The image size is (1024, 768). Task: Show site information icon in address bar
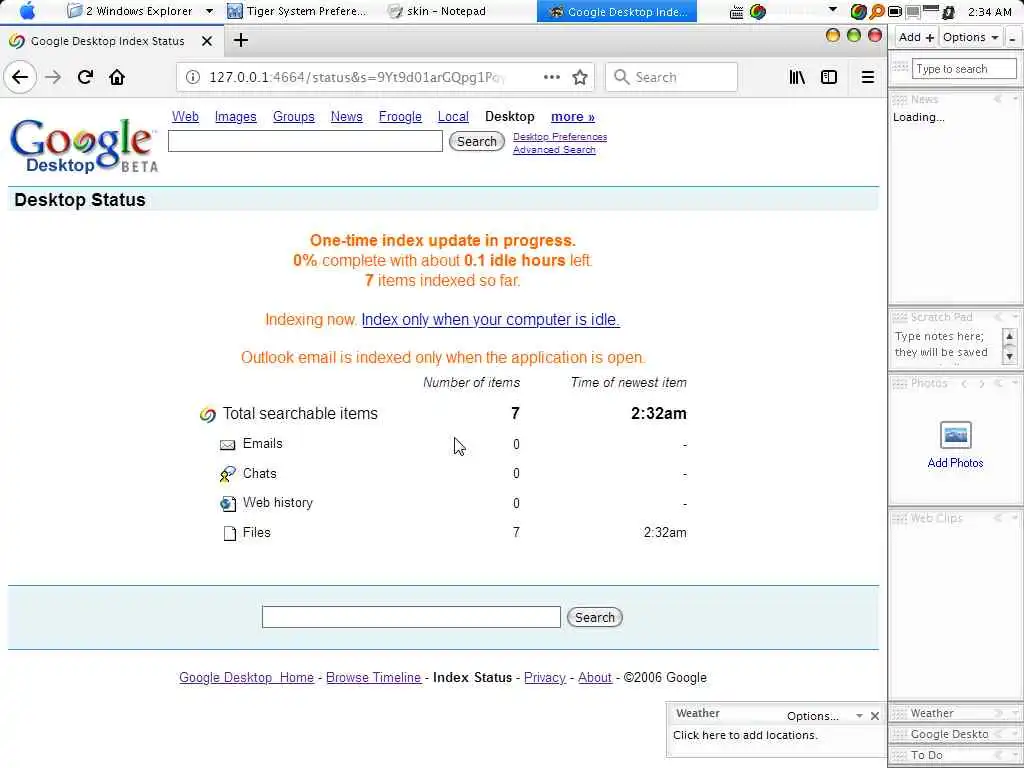(192, 77)
